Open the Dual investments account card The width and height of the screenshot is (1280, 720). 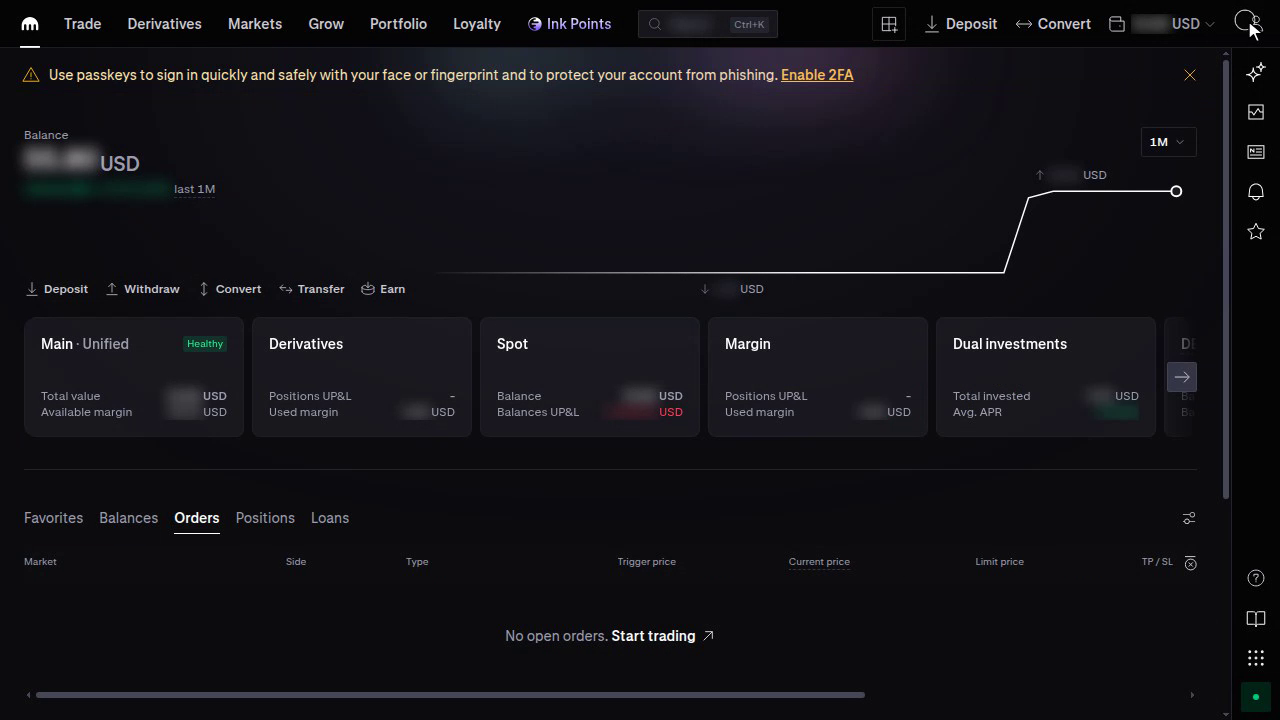(1045, 377)
